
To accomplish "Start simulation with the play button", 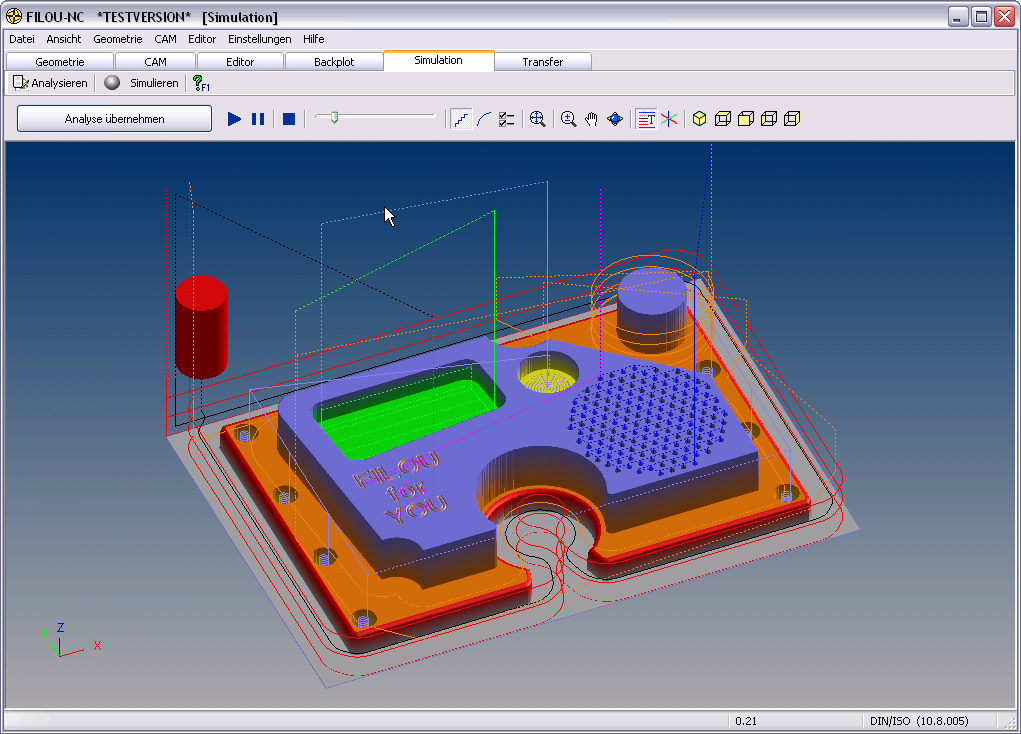I will (x=234, y=119).
